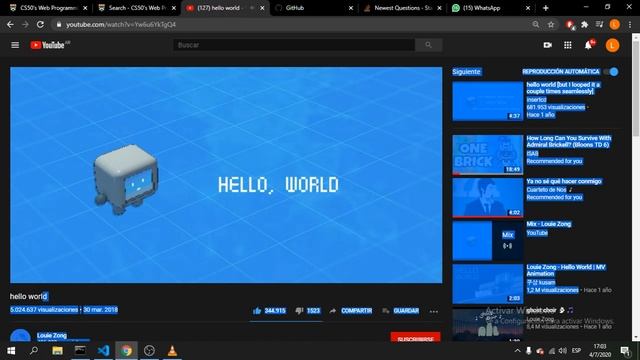The height and width of the screenshot is (360, 640).
Task: Open VLC media player from taskbar
Action: tap(172, 351)
